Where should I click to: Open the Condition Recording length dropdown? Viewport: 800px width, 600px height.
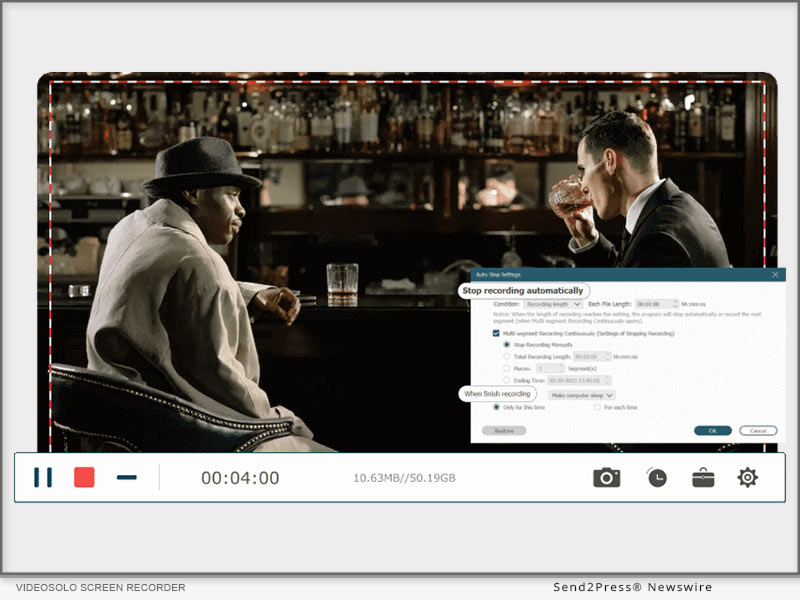click(x=553, y=303)
